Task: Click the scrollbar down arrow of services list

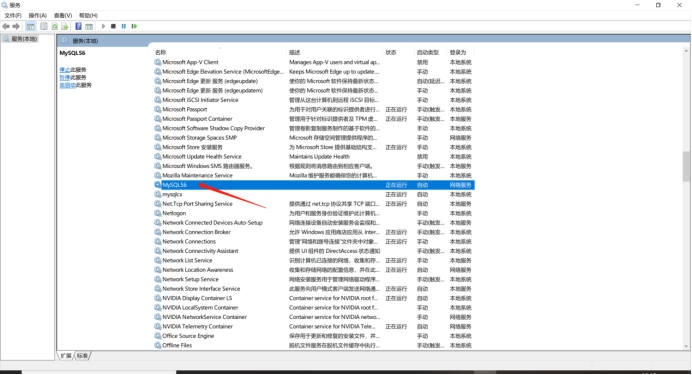Action: (x=686, y=347)
